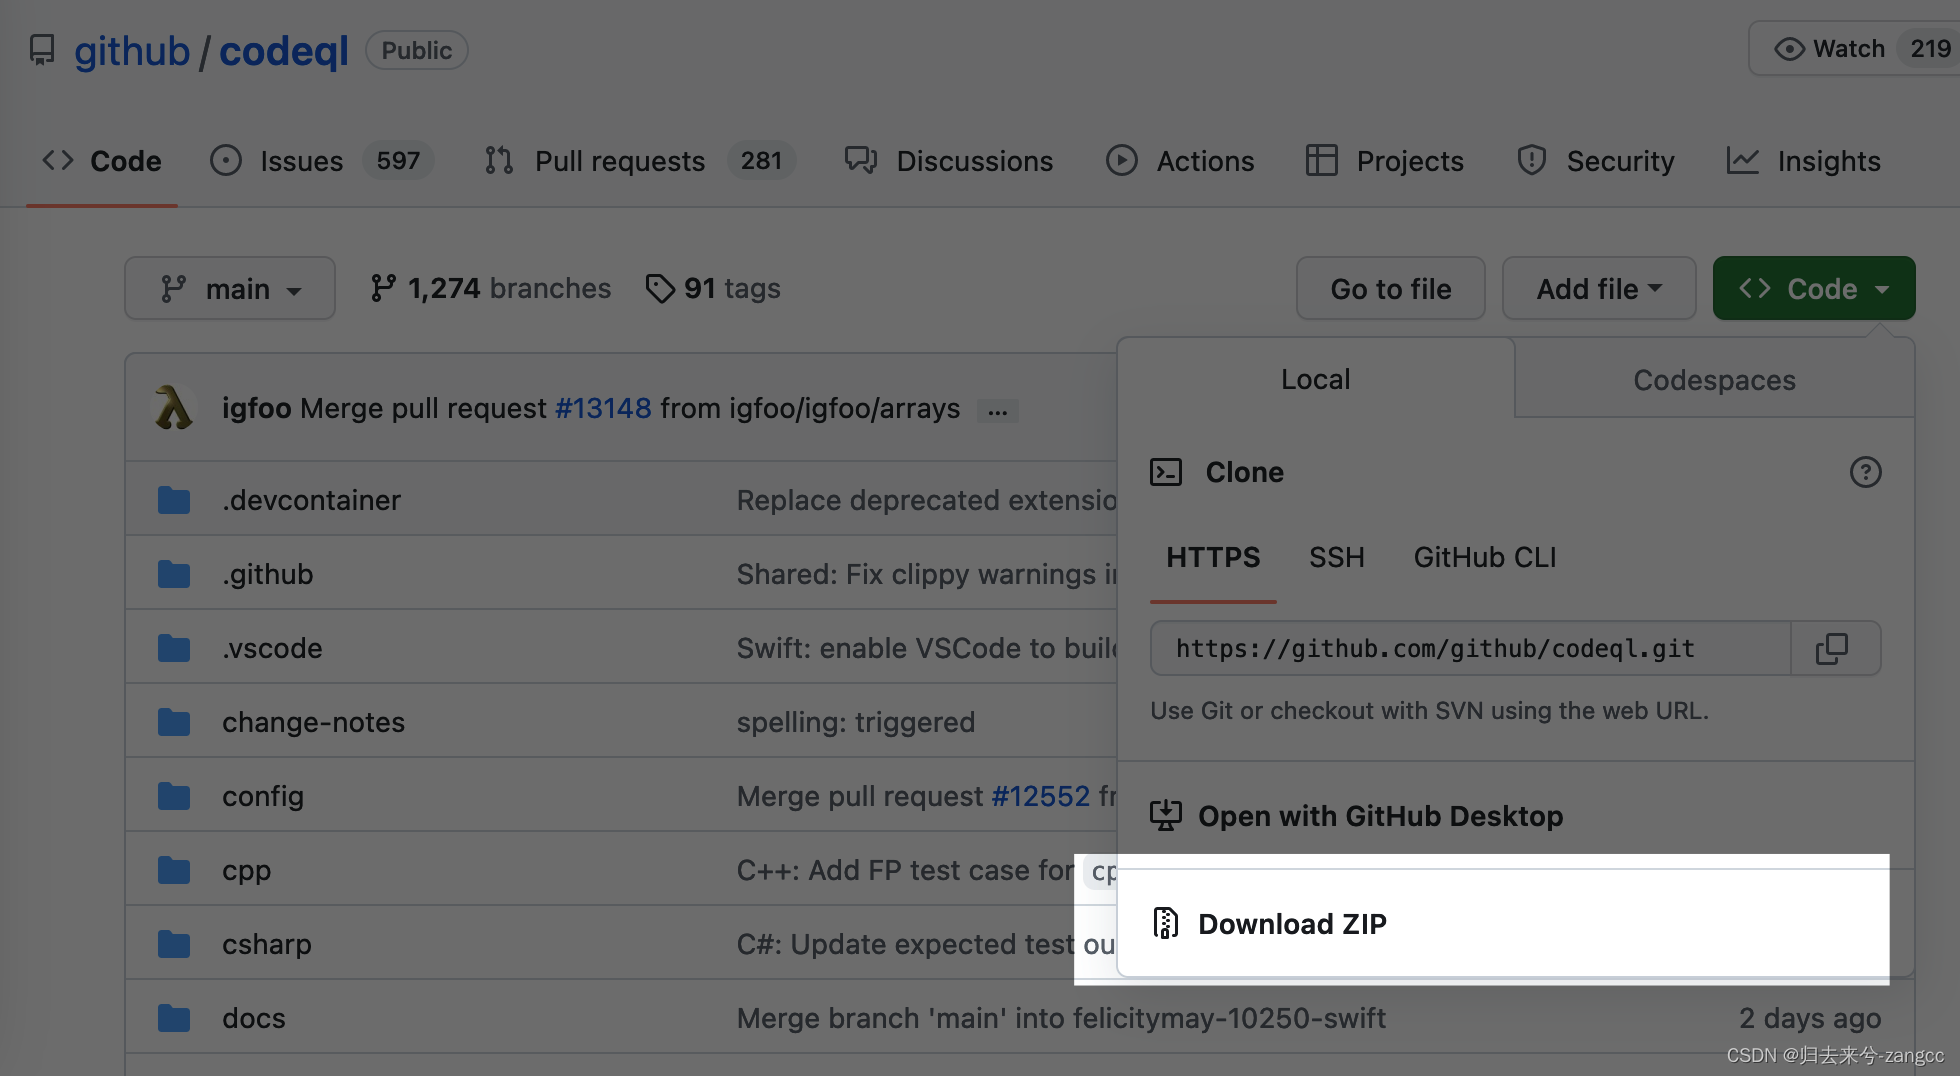Image resolution: width=1960 pixels, height=1076 pixels.
Task: Click the 'spelling: triggered' commit message
Action: 855,722
